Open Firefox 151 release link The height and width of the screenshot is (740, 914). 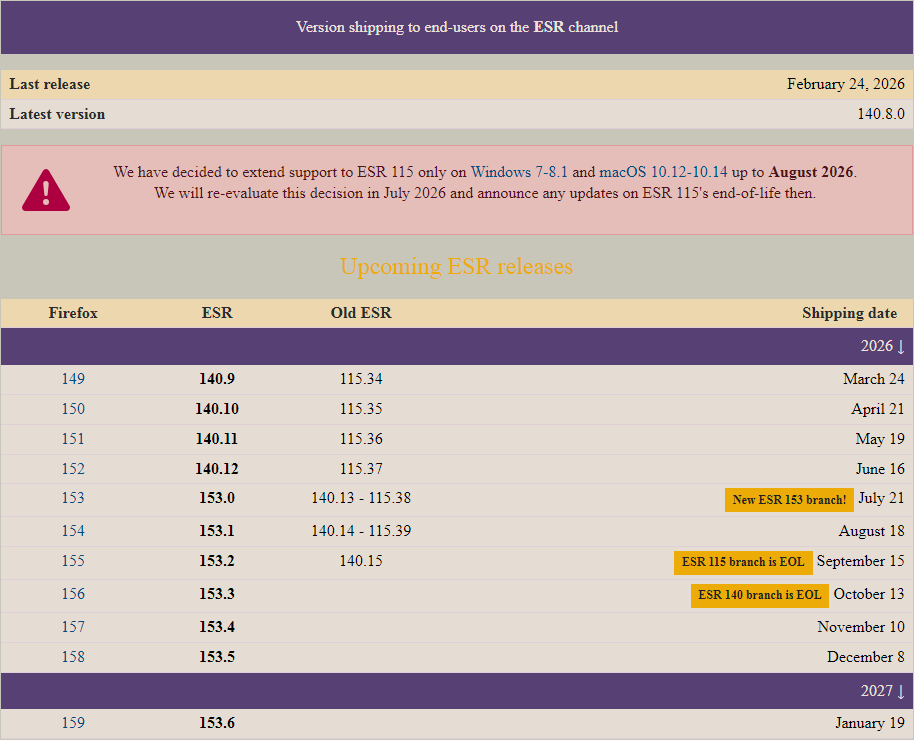(x=73, y=439)
